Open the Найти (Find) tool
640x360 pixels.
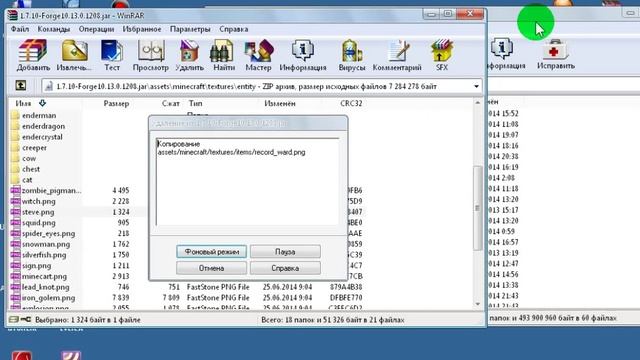pyautogui.click(x=224, y=55)
